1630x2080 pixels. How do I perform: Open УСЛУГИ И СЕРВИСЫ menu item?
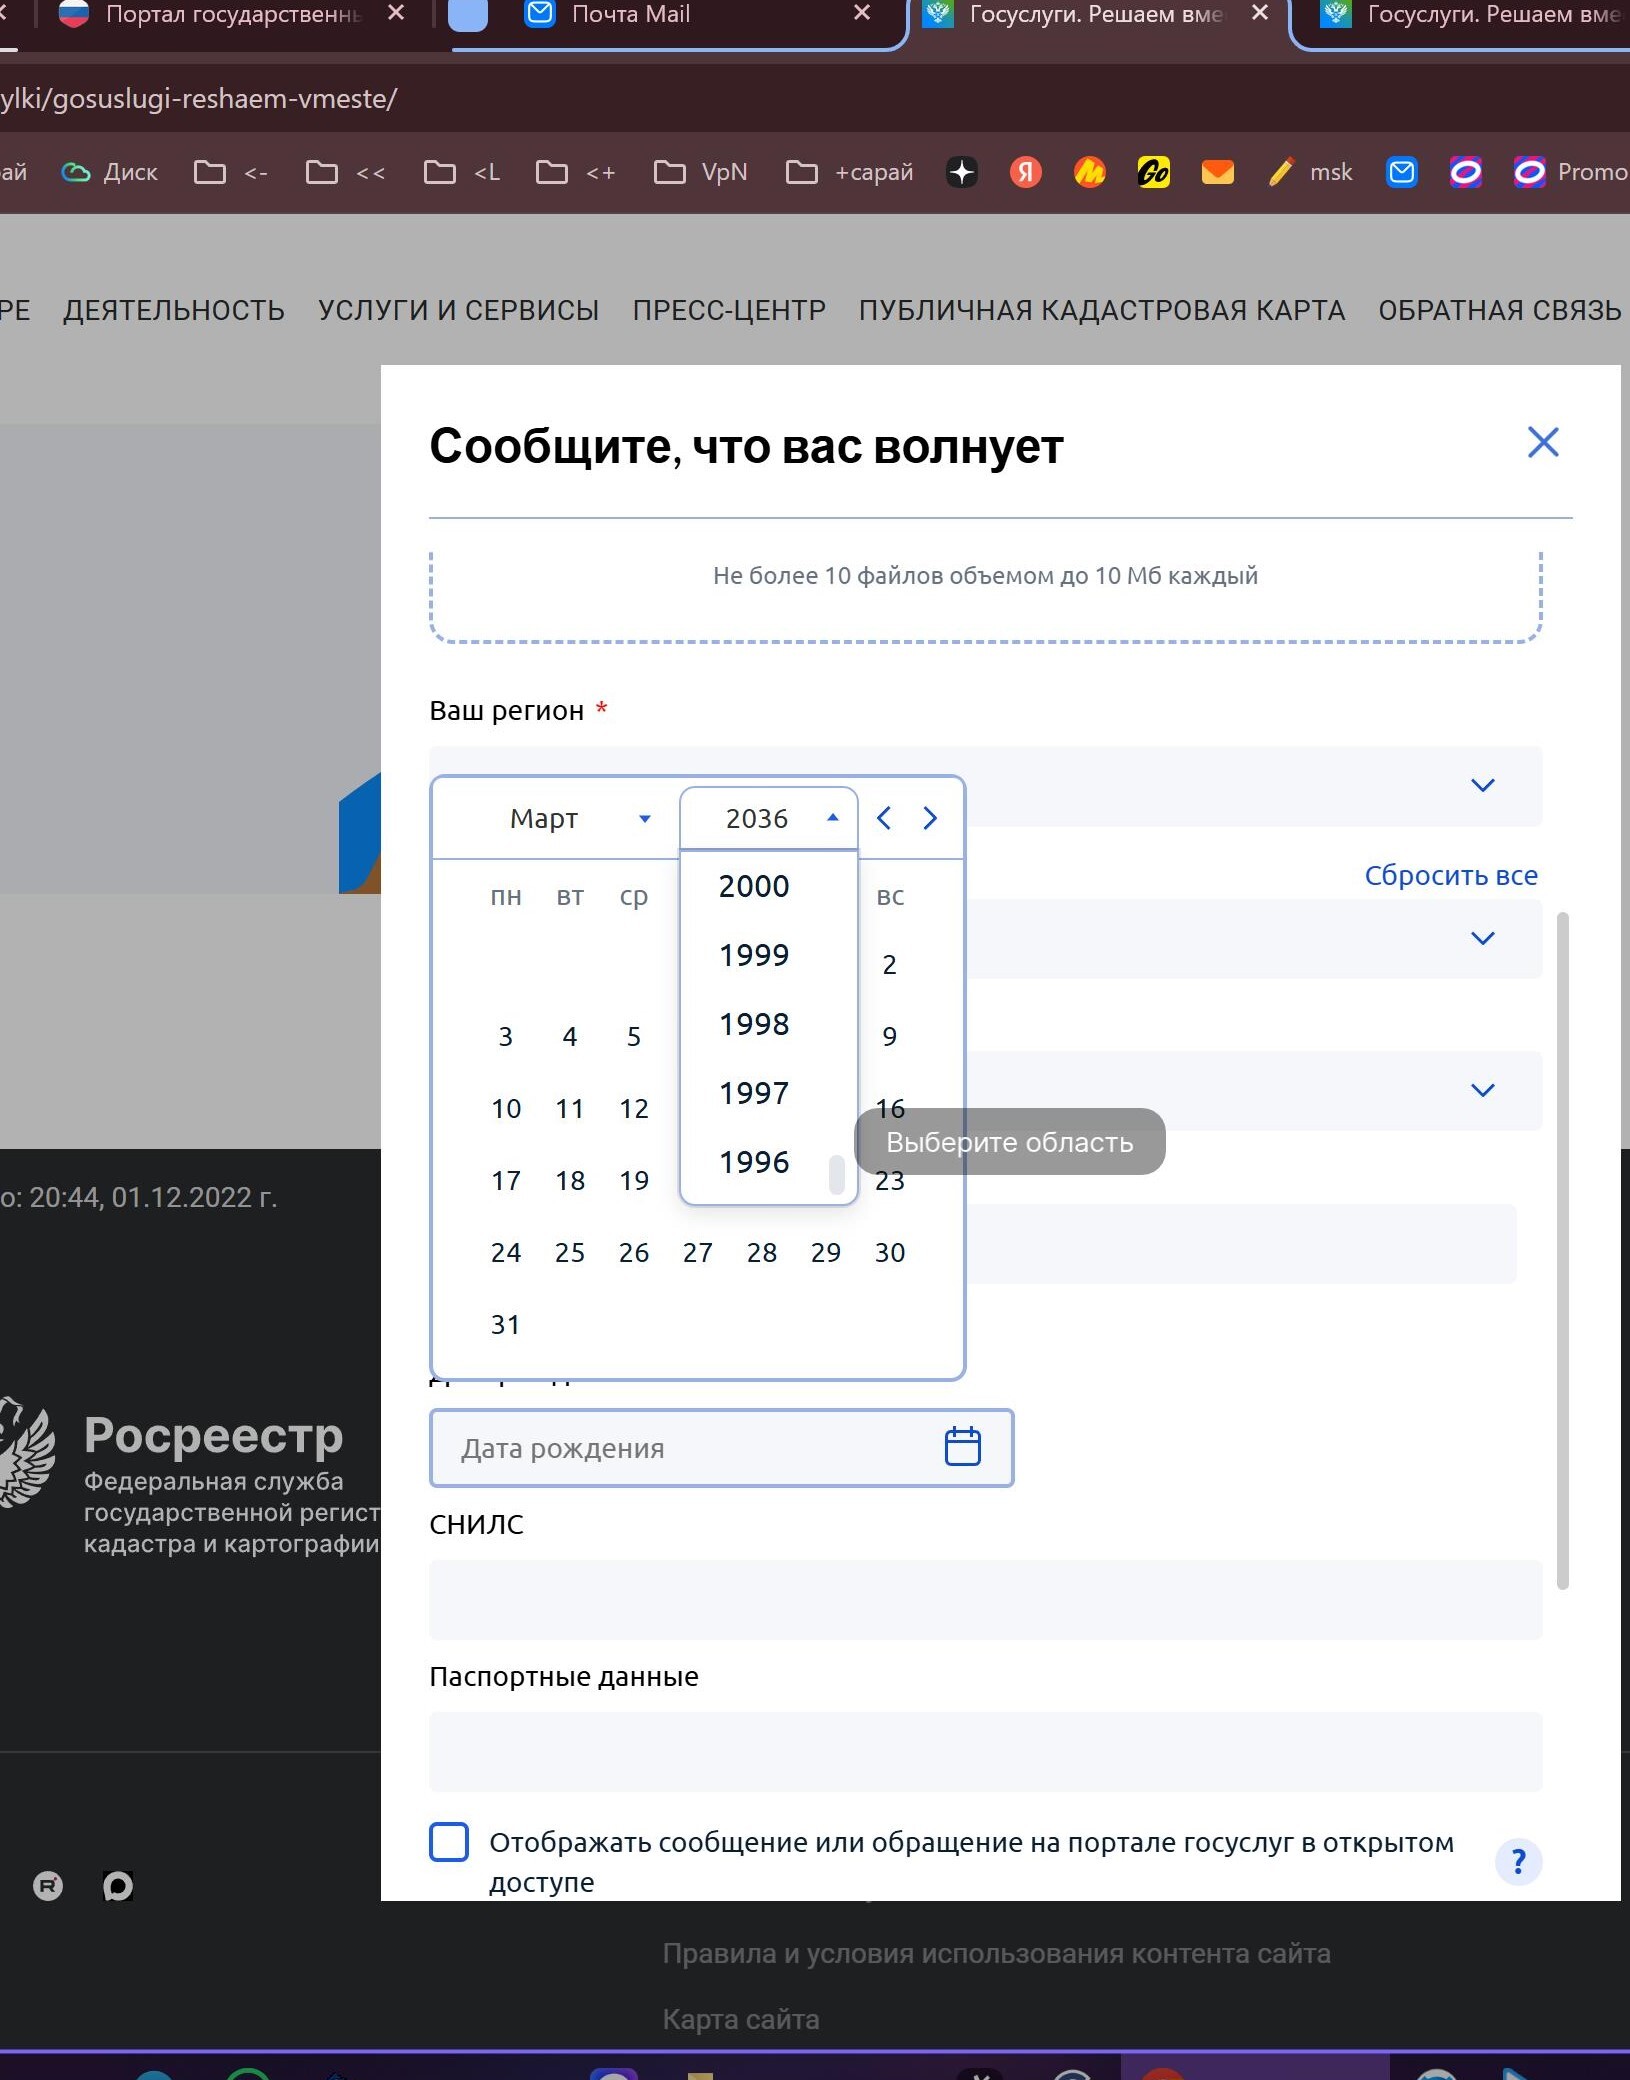pyautogui.click(x=458, y=310)
